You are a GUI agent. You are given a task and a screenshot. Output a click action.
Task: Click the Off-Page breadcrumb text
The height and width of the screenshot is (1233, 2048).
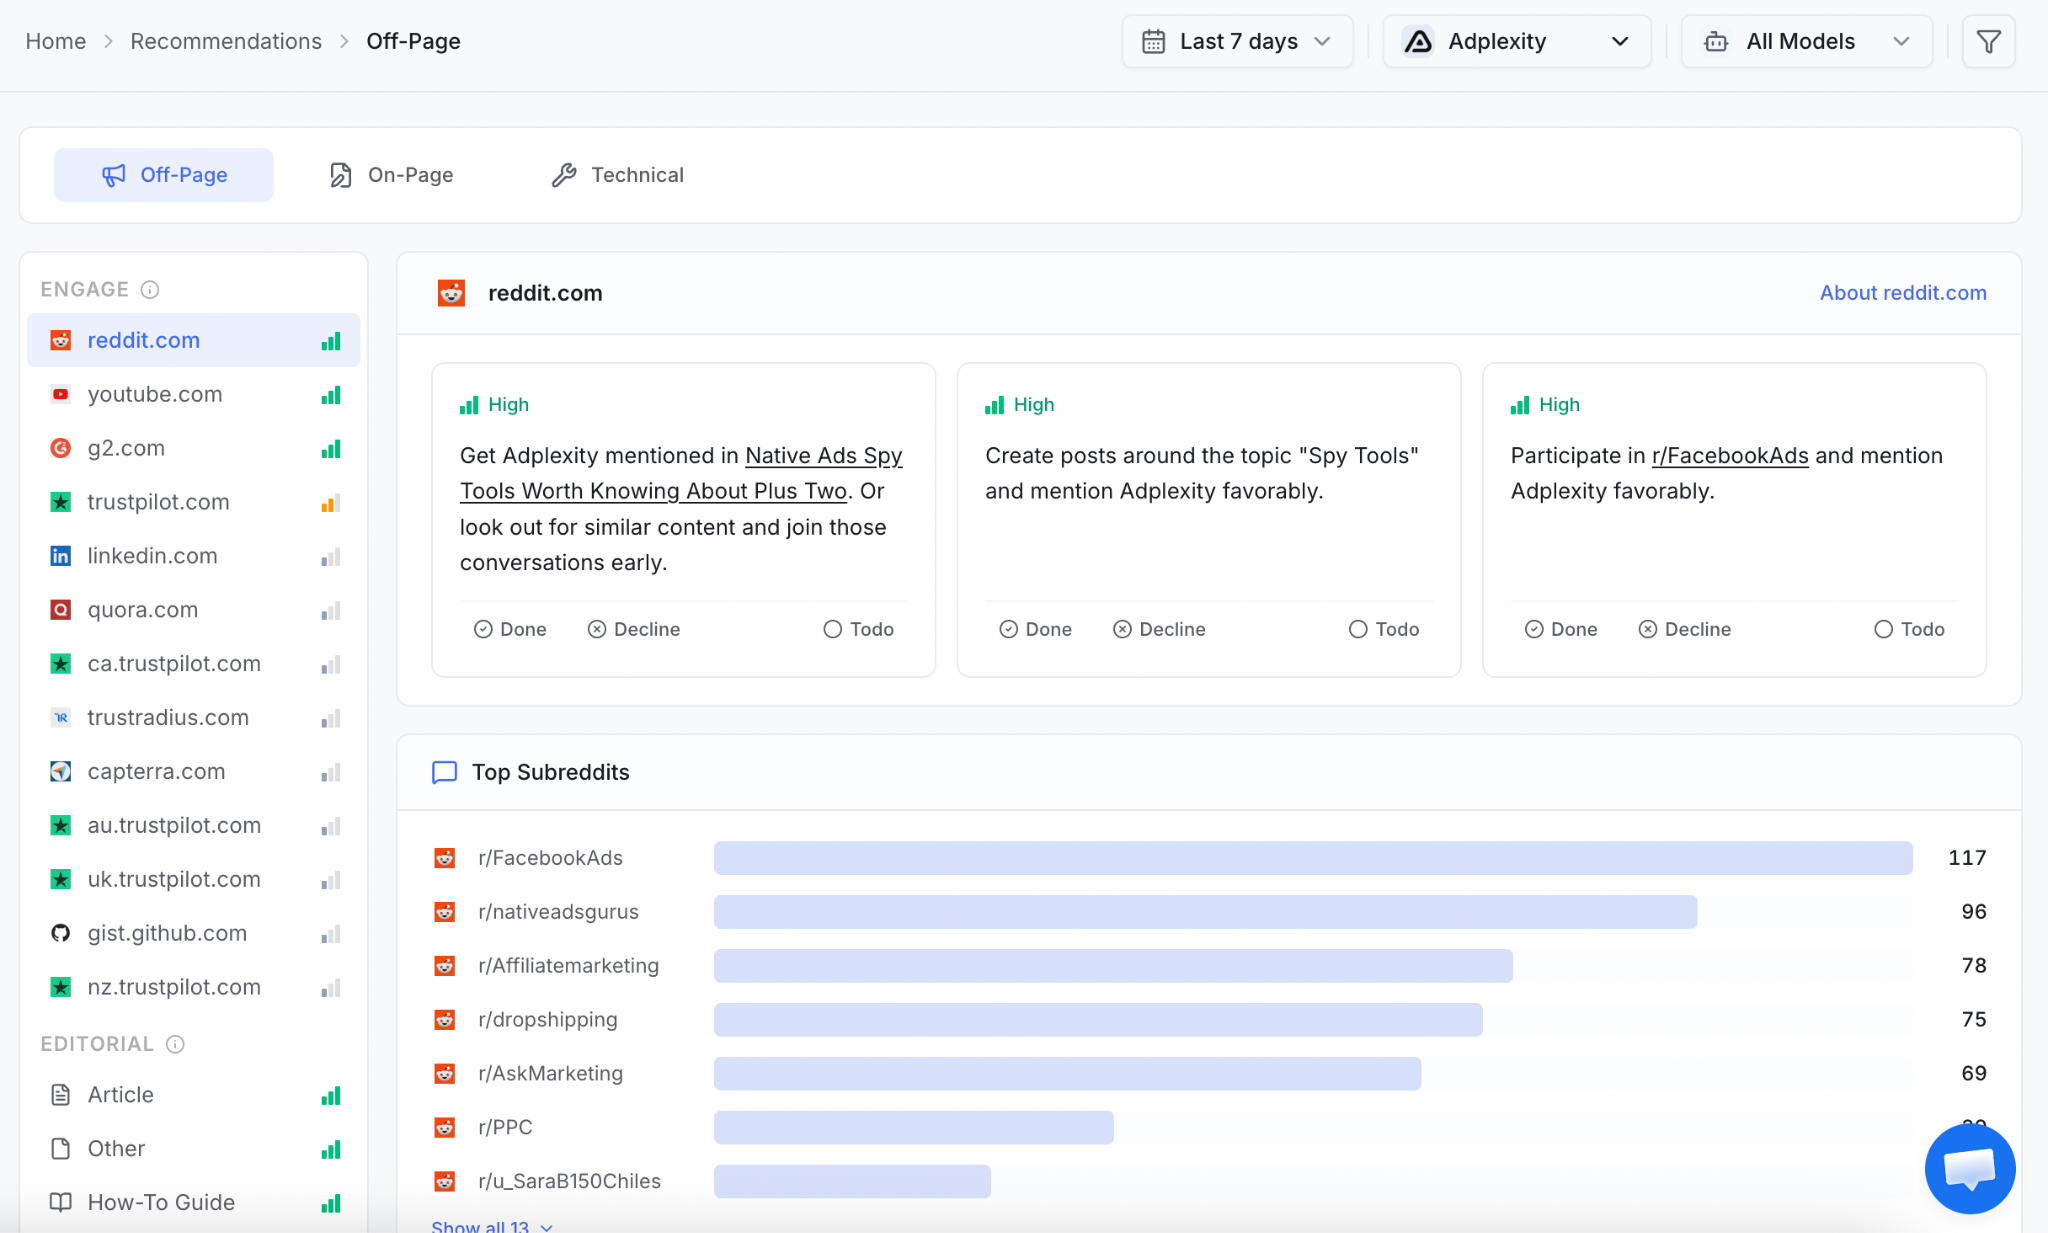click(x=413, y=41)
